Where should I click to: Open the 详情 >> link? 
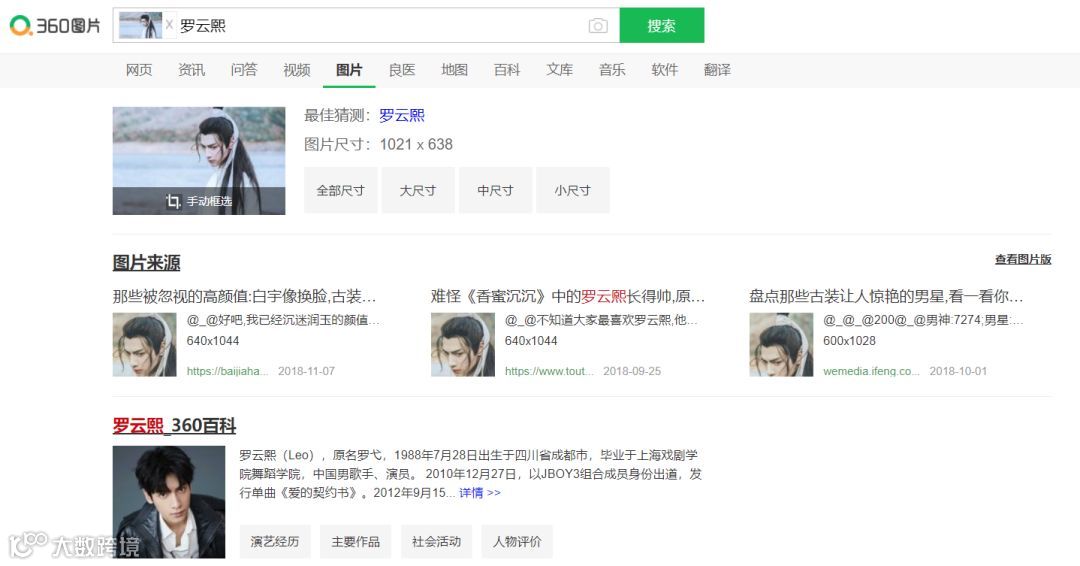(x=480, y=492)
